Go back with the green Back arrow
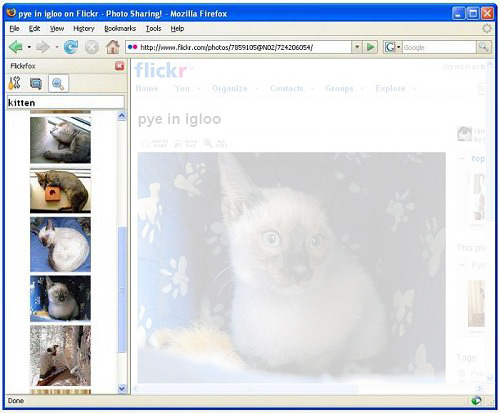 [16, 47]
